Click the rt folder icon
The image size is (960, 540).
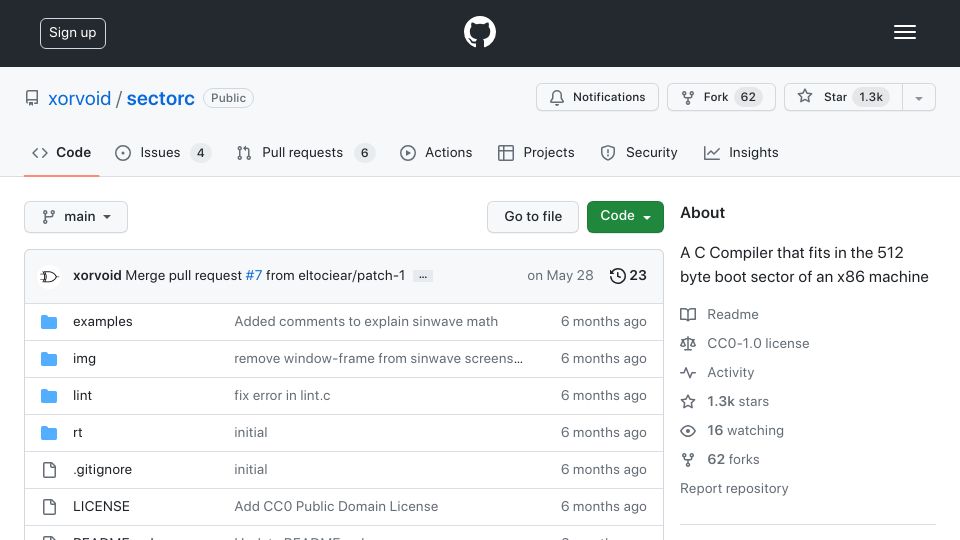(49, 433)
